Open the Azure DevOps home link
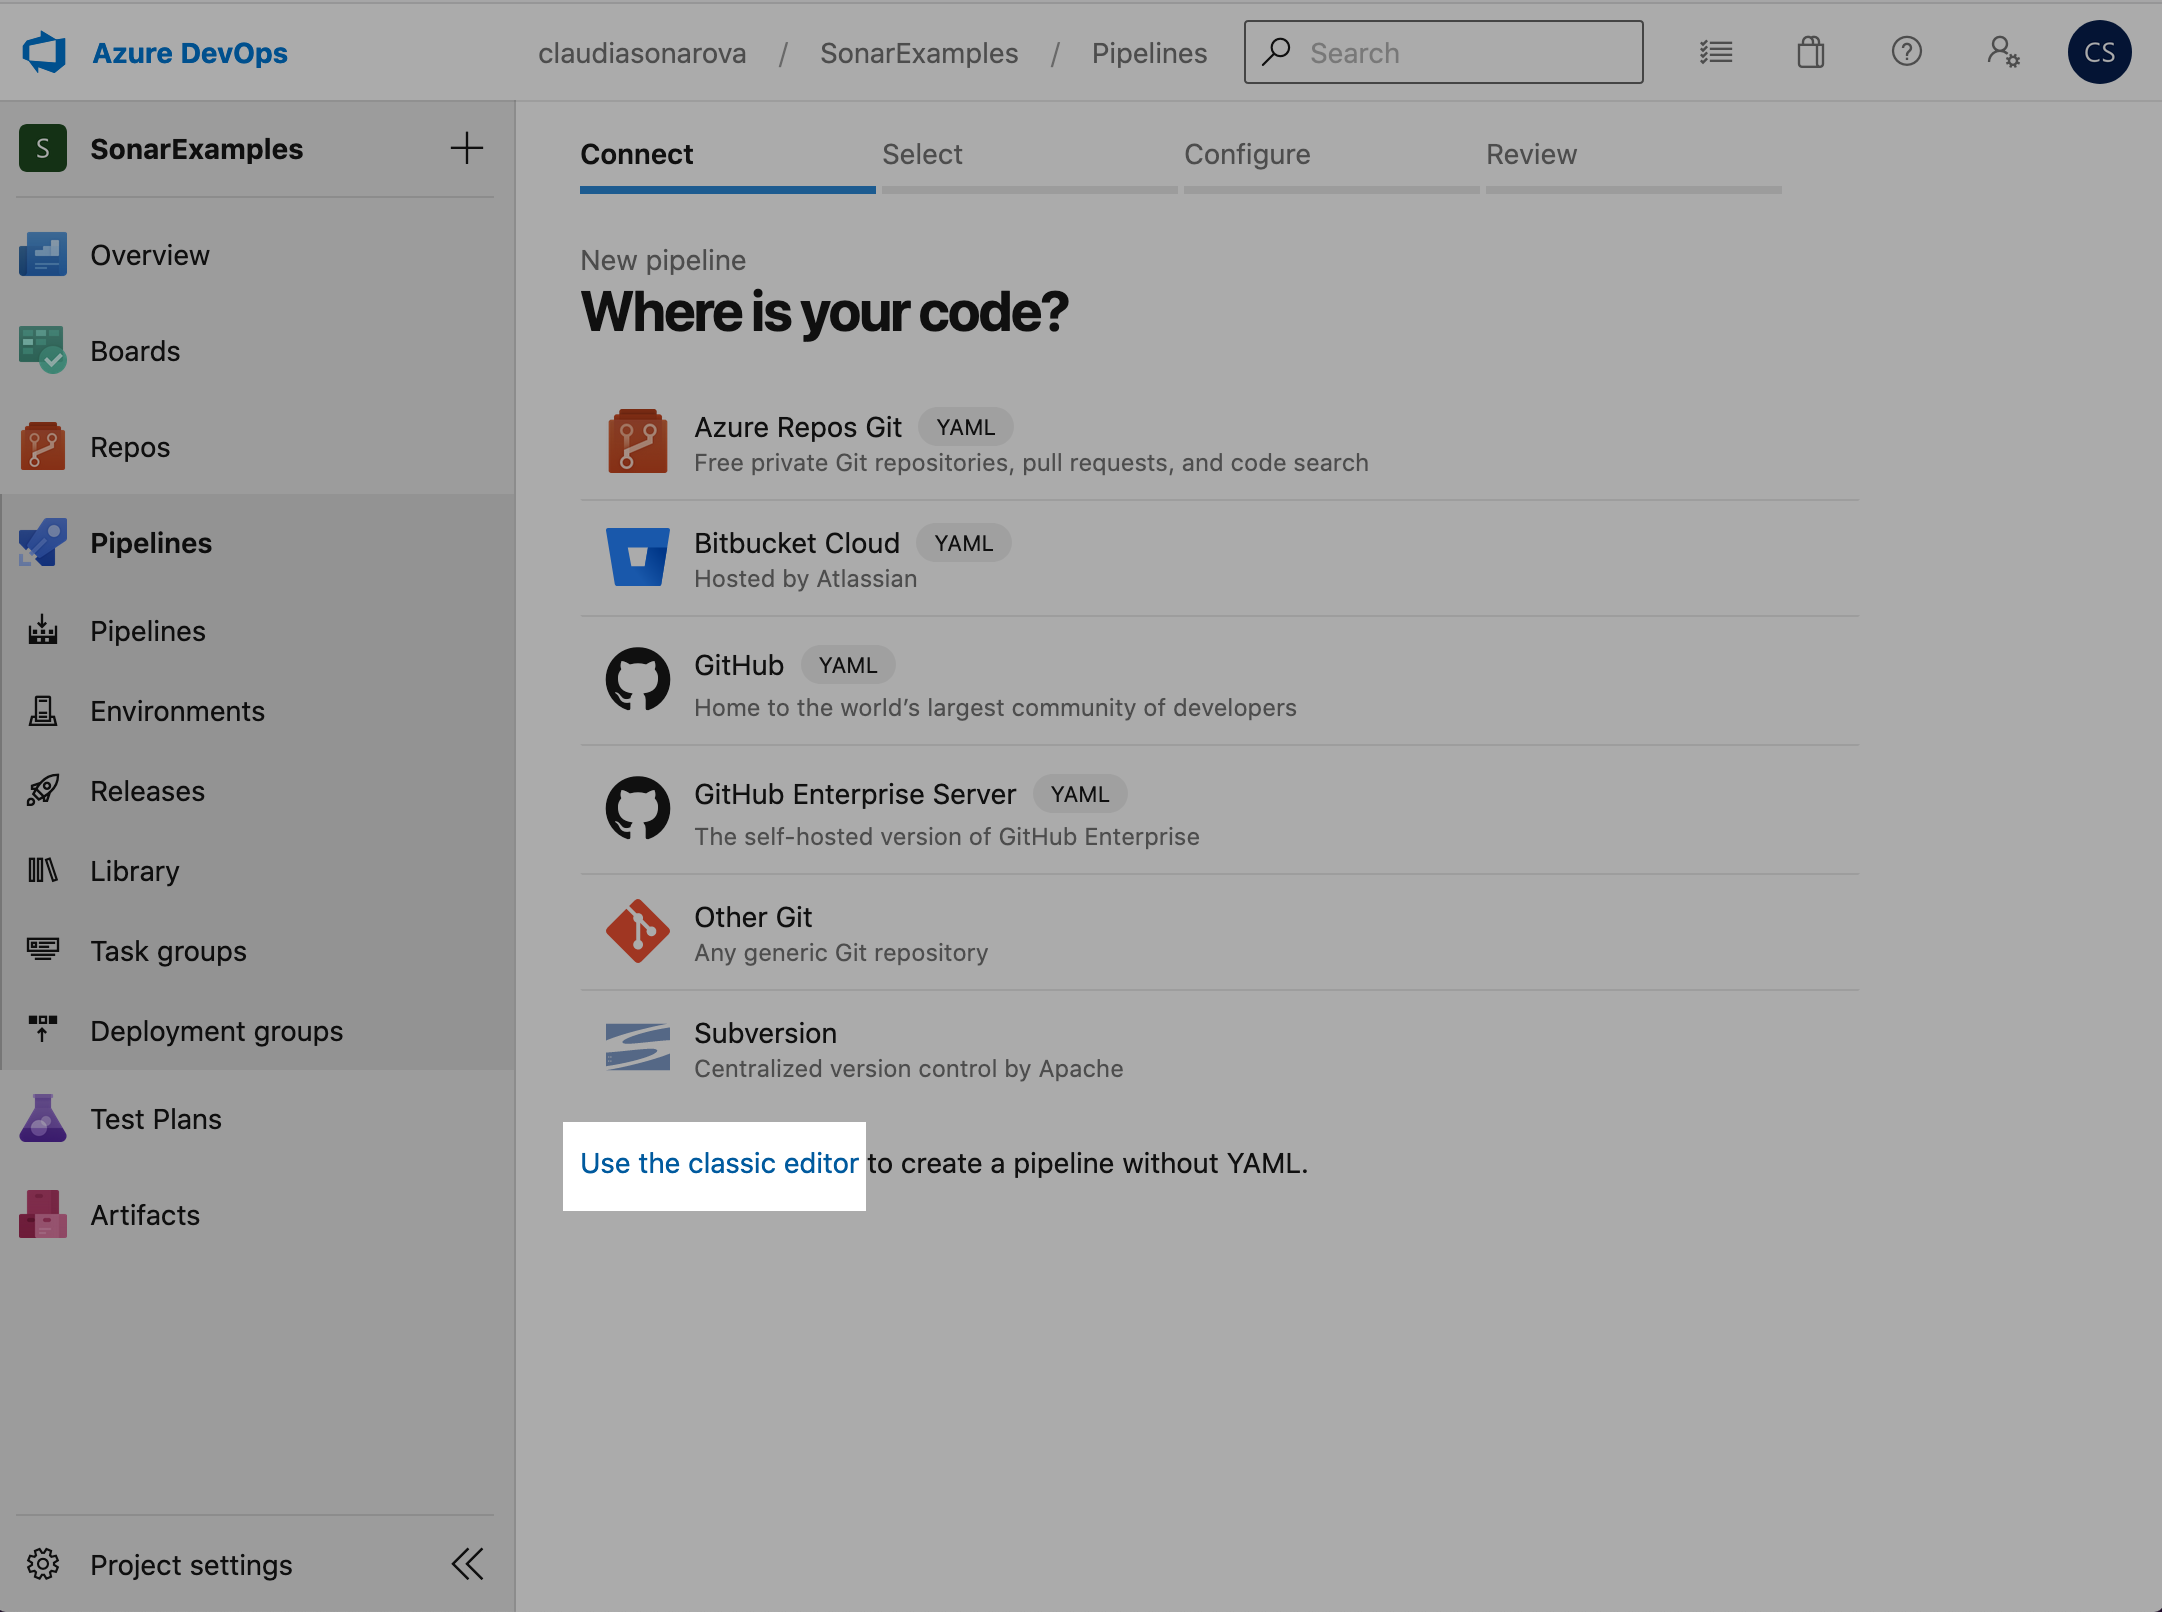 point(190,53)
